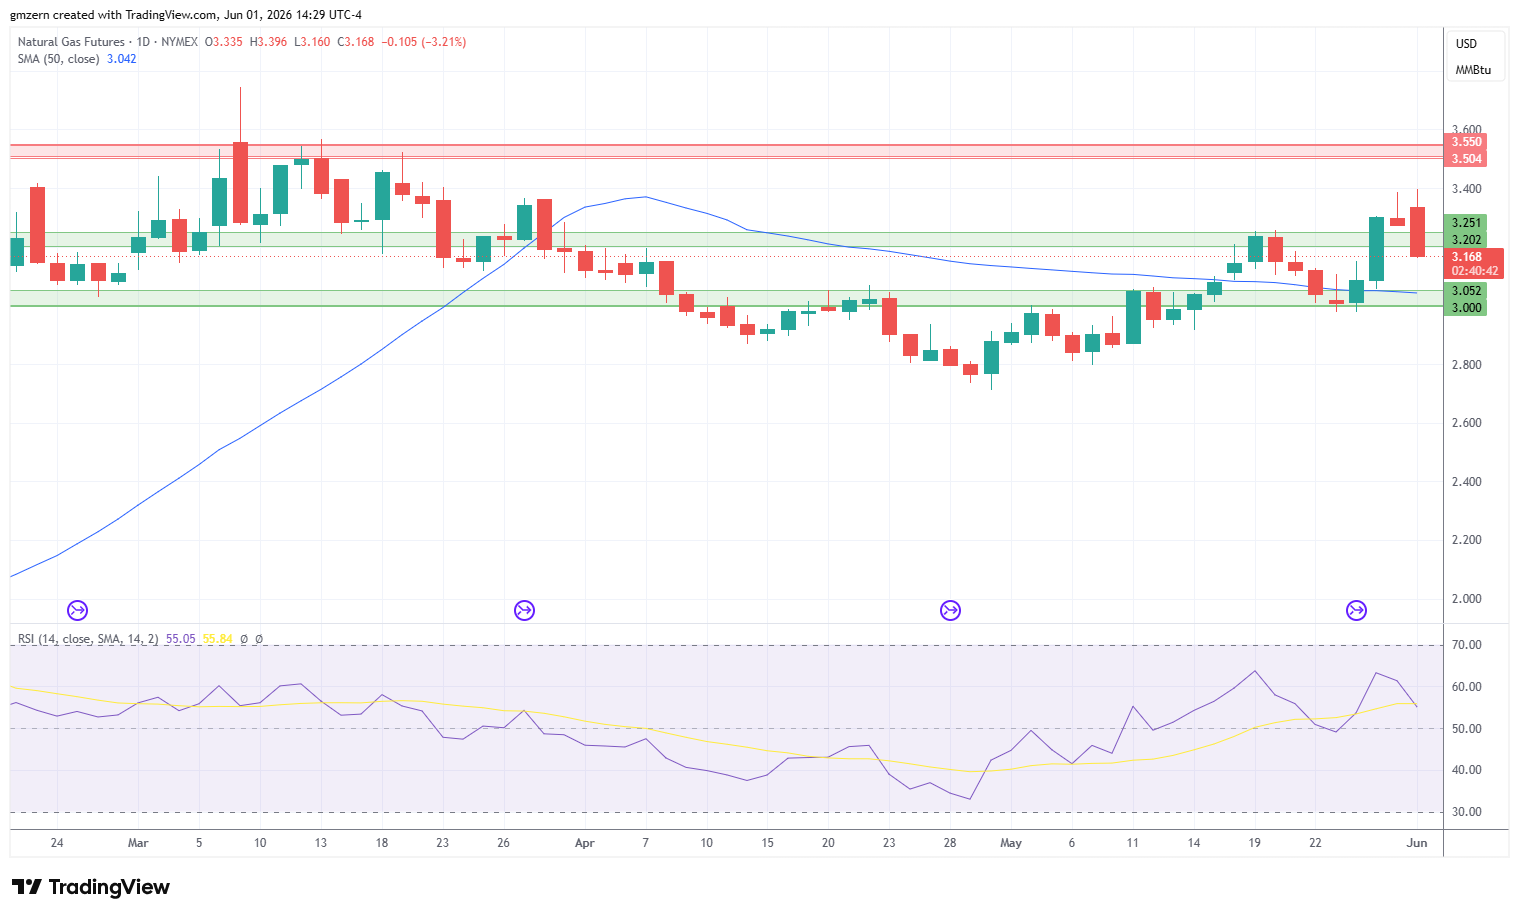
Task: Click the 3.000 green price label
Action: point(1467,308)
